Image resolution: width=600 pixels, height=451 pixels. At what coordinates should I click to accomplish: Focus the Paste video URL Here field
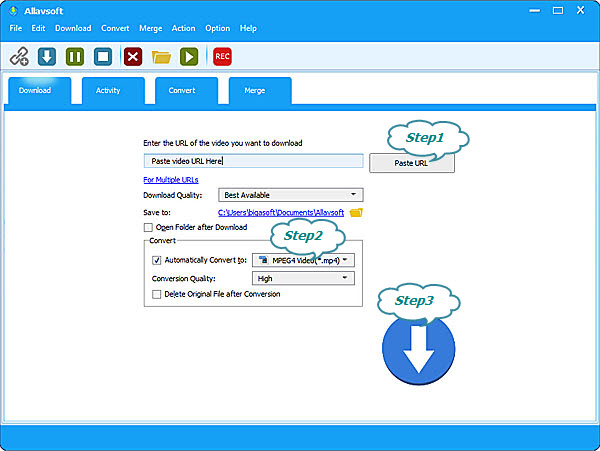point(253,161)
